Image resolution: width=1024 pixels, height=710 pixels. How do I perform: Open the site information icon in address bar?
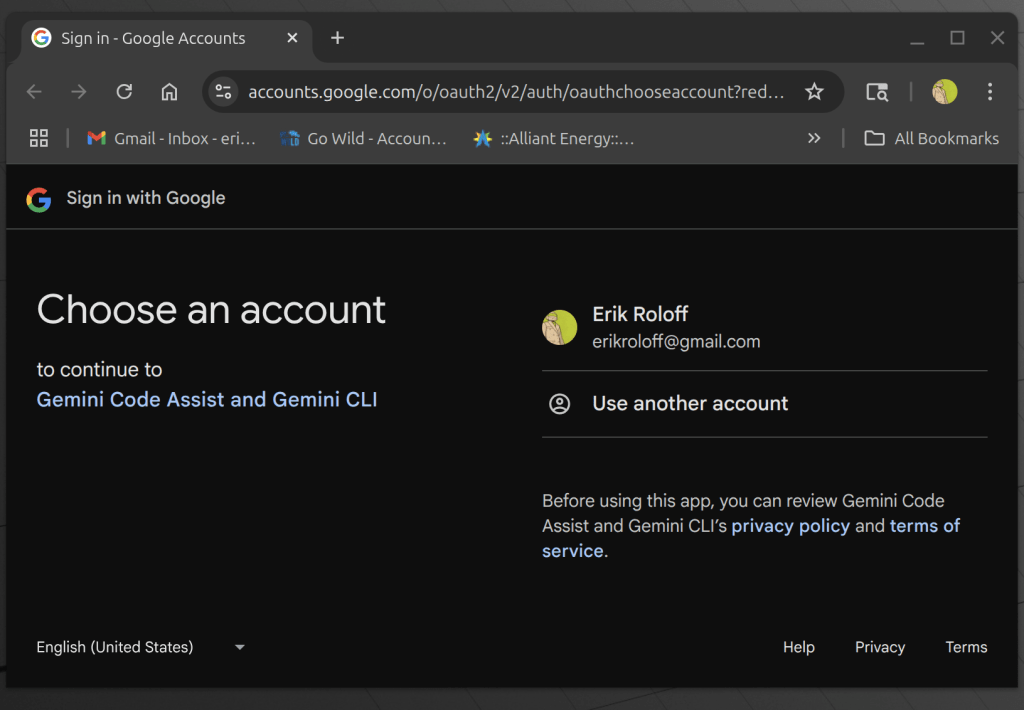pyautogui.click(x=223, y=92)
